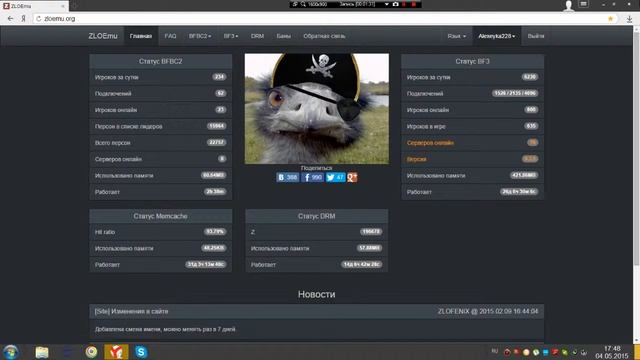
Task: Click the Twitter share button
Action: click(336, 177)
